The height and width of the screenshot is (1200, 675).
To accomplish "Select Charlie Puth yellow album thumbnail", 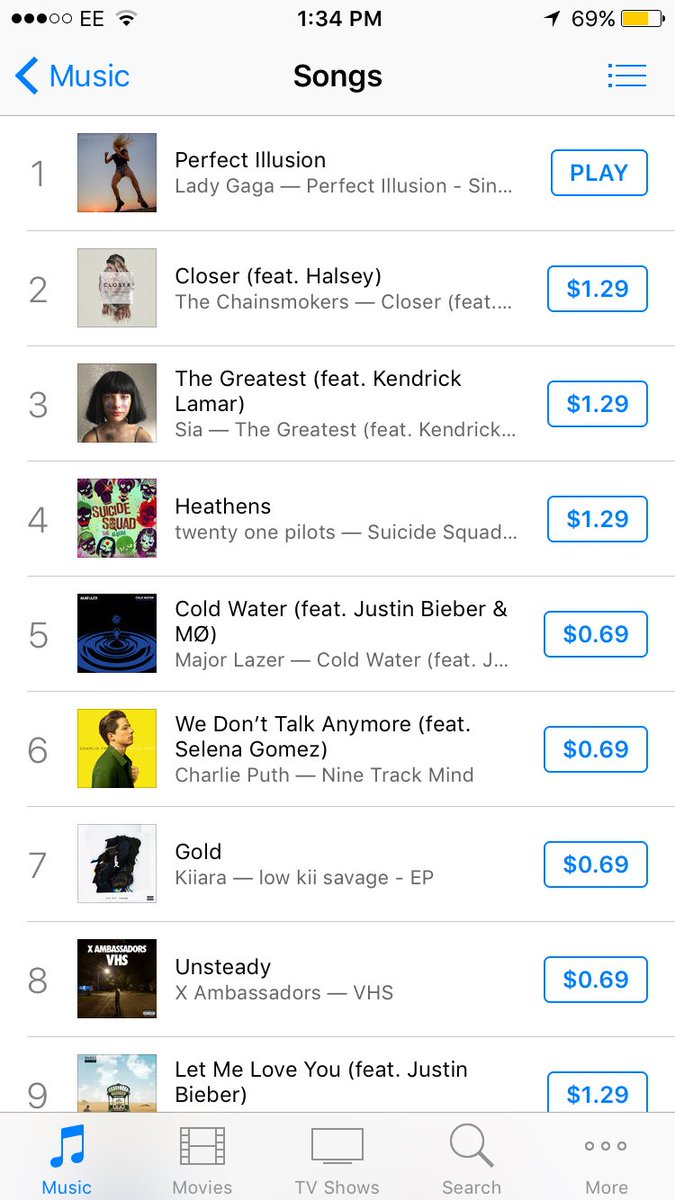I will click(x=117, y=748).
